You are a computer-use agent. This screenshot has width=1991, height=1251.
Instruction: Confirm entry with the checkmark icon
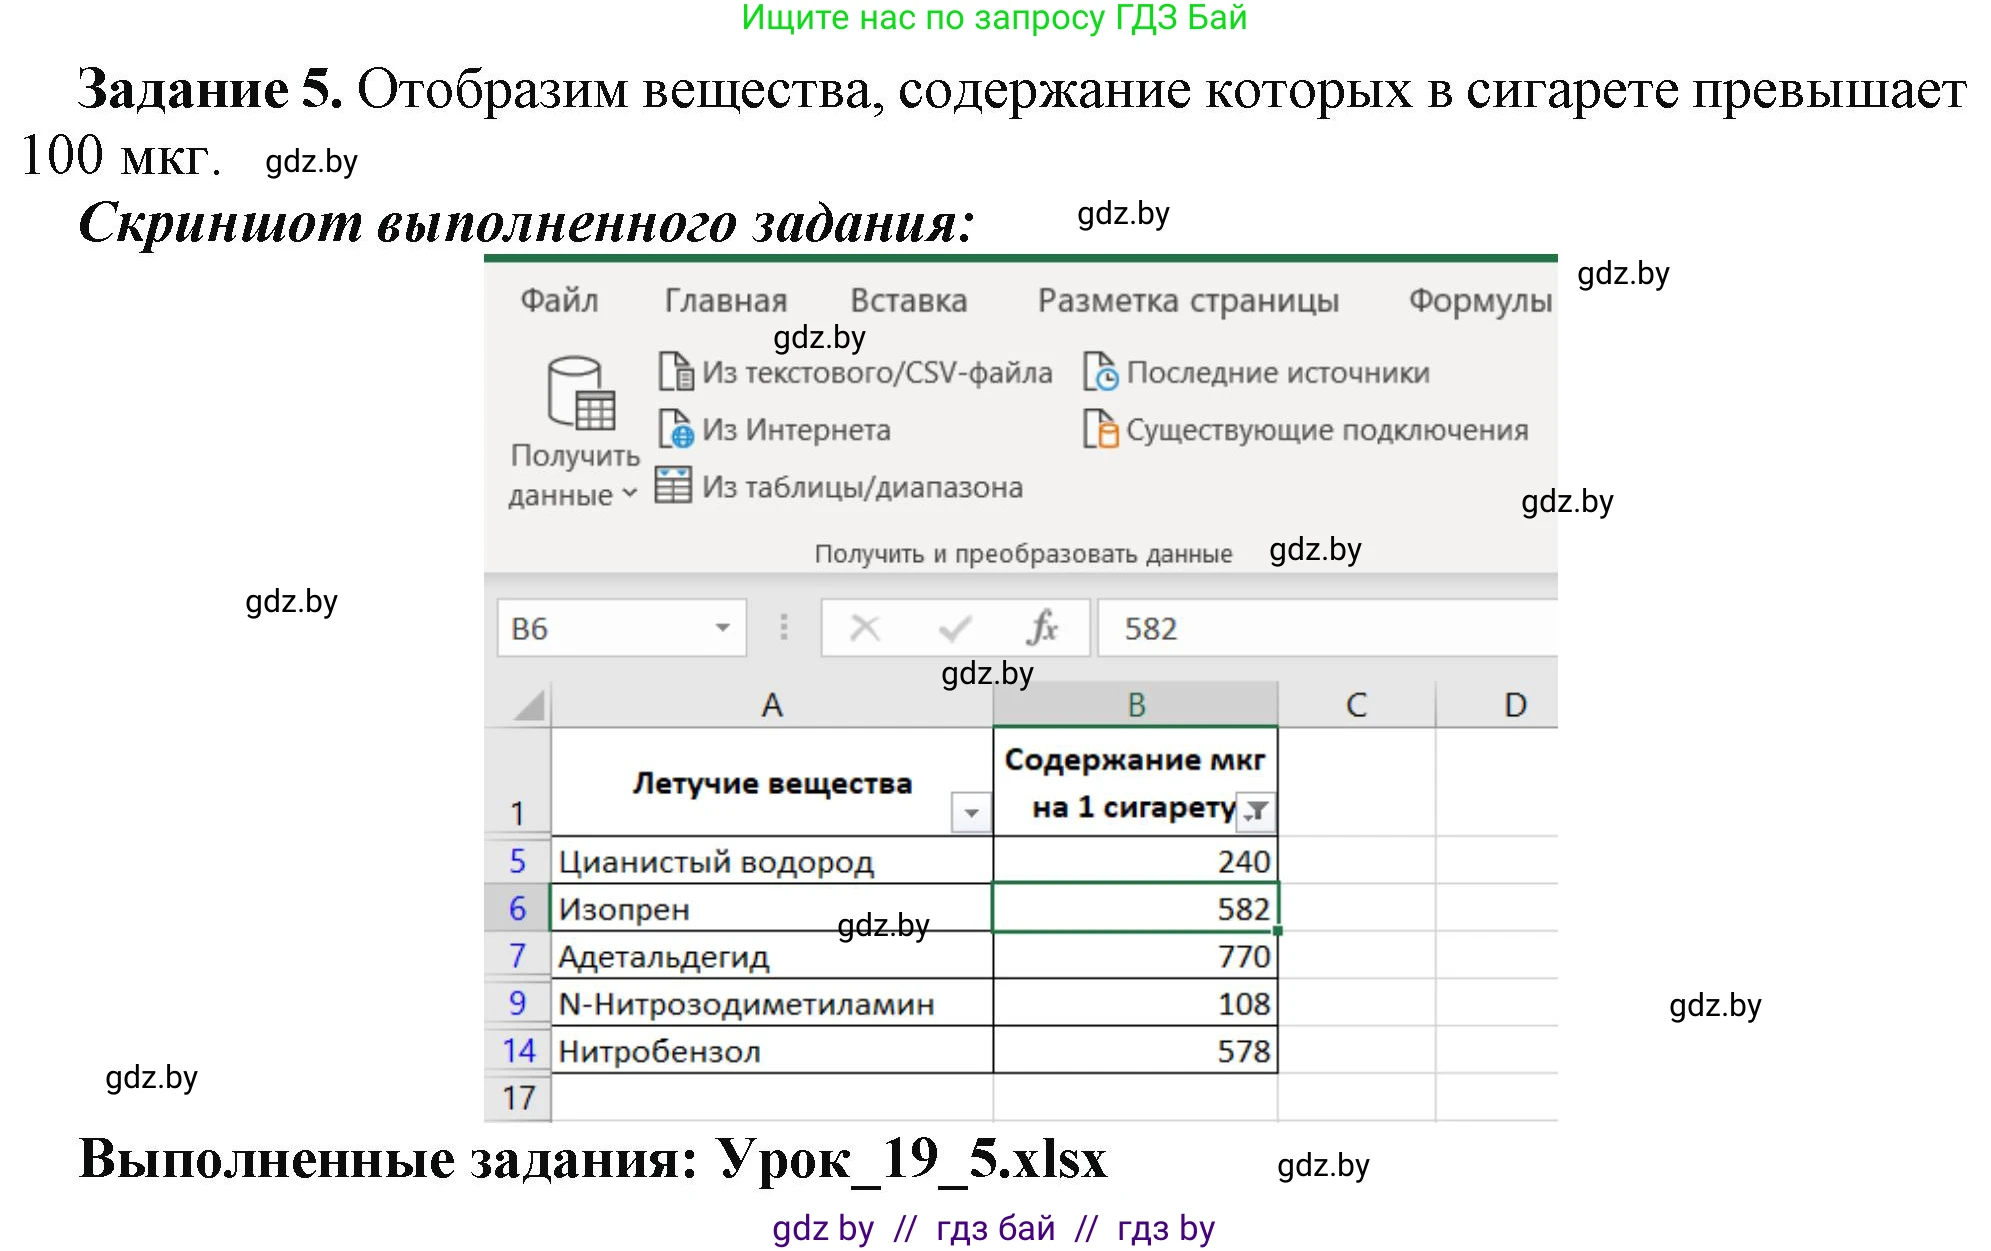coord(952,628)
